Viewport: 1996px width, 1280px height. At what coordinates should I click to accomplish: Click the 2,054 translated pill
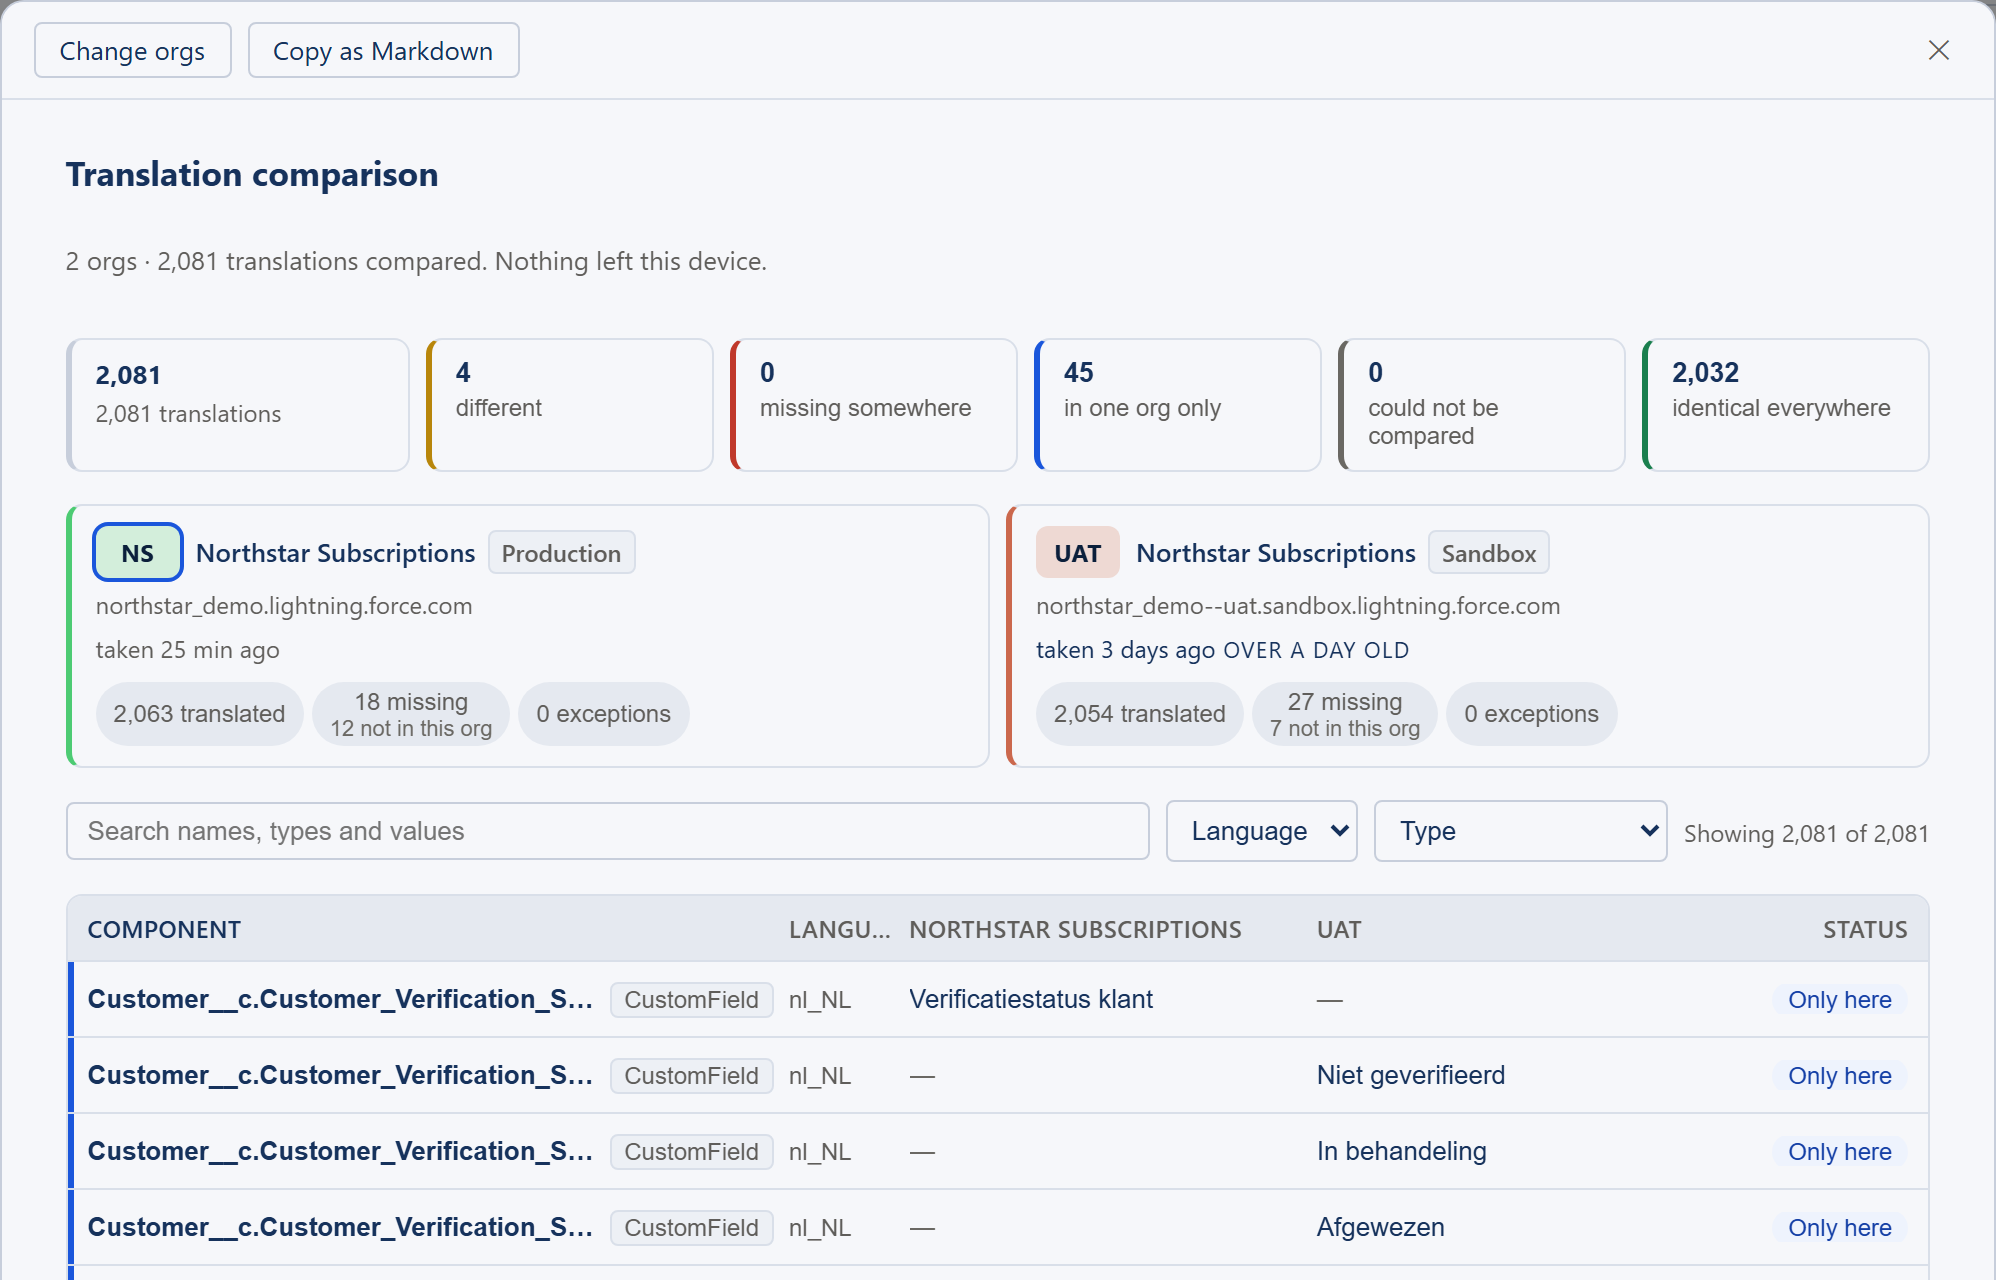pyautogui.click(x=1139, y=714)
